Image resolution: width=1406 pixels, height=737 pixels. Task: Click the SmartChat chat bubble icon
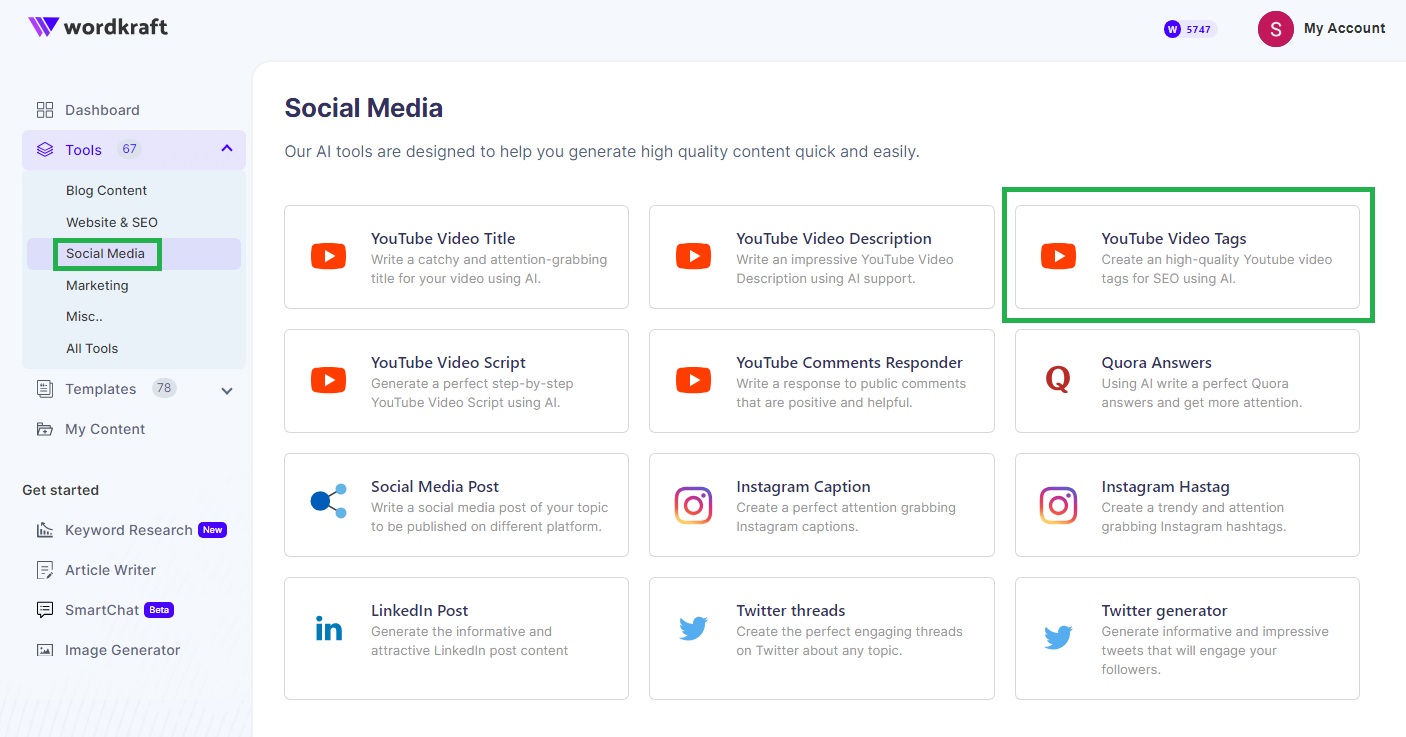(x=44, y=609)
